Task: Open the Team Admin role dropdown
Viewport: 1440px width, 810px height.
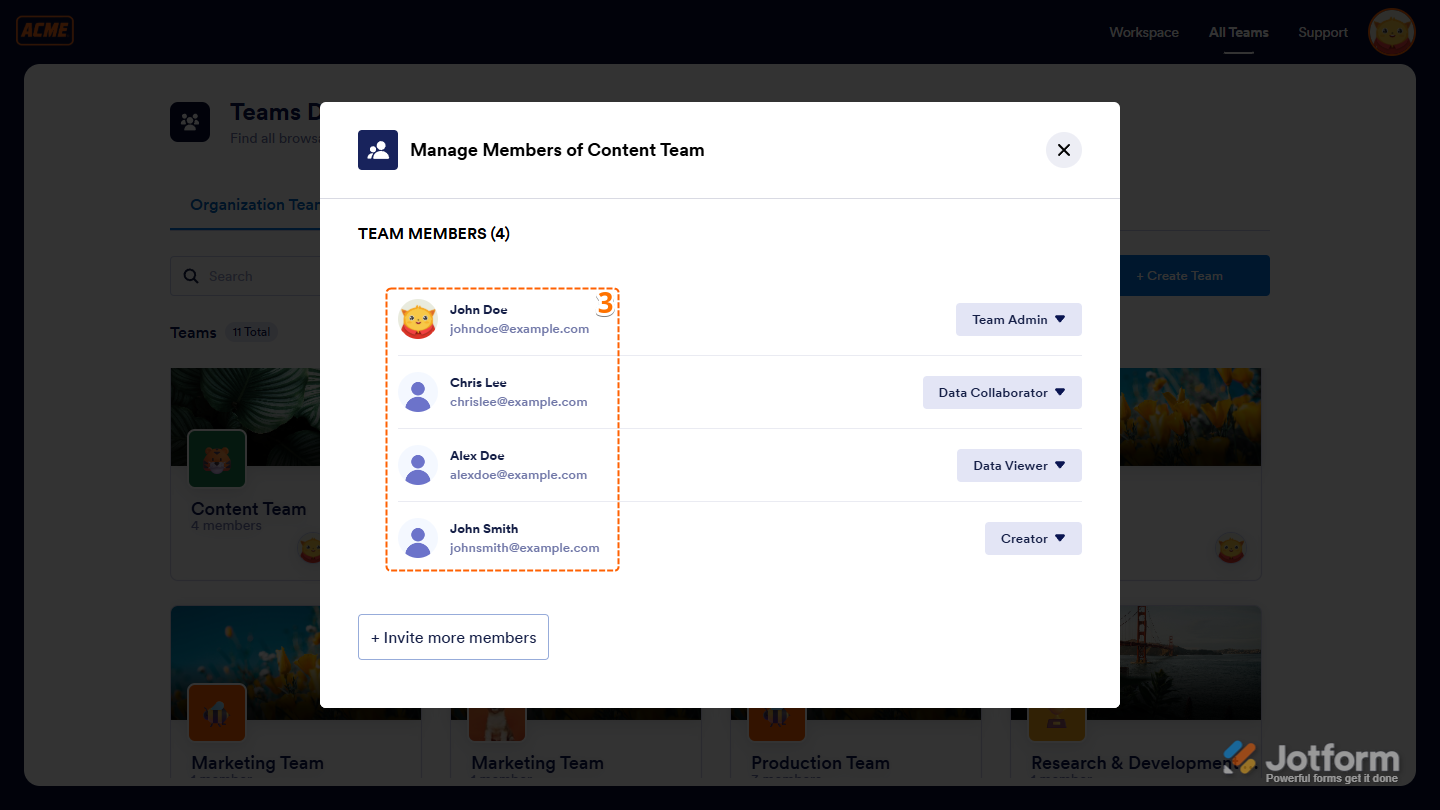Action: click(1018, 319)
